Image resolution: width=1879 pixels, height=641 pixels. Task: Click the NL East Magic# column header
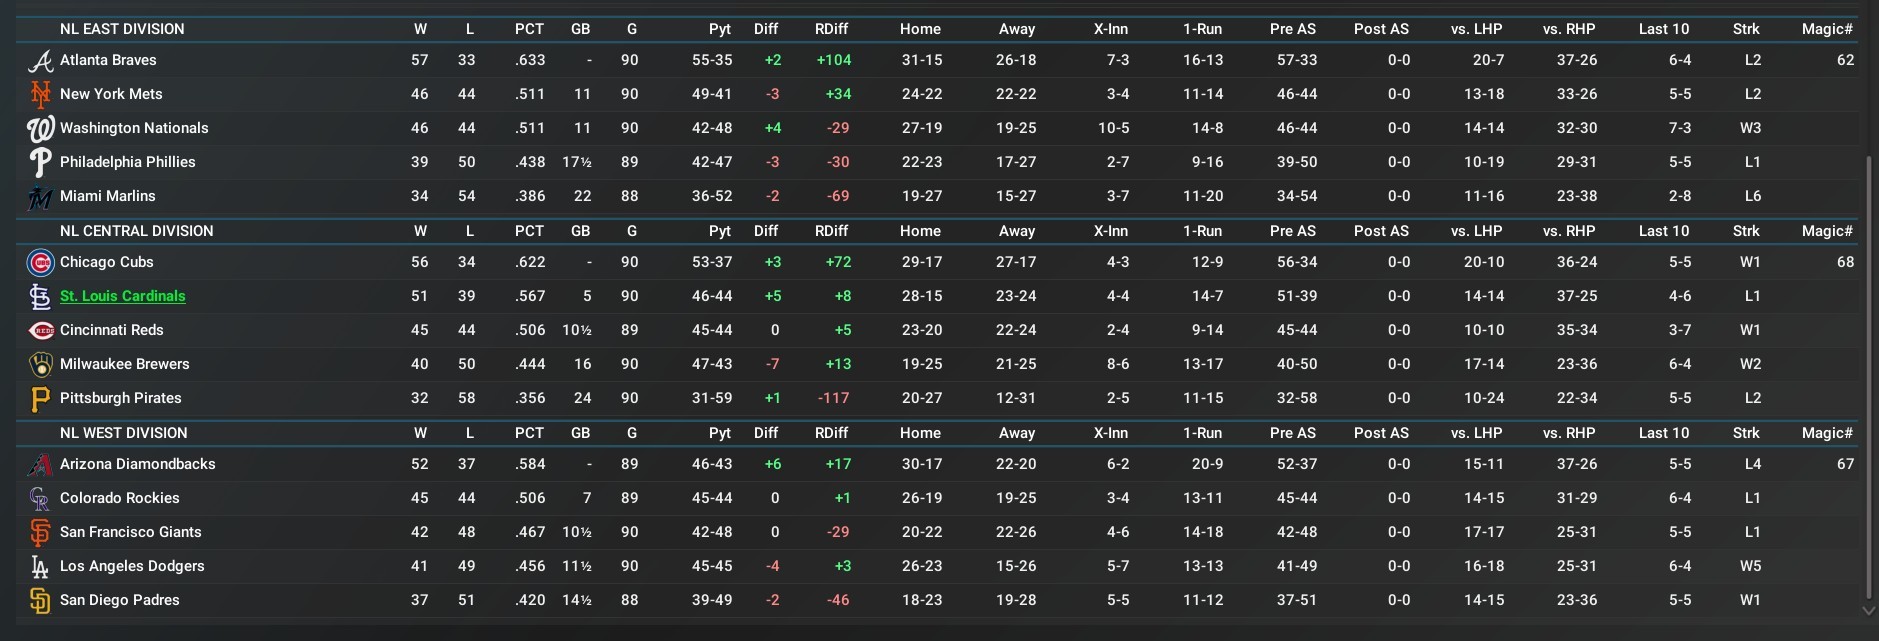(x=1827, y=29)
